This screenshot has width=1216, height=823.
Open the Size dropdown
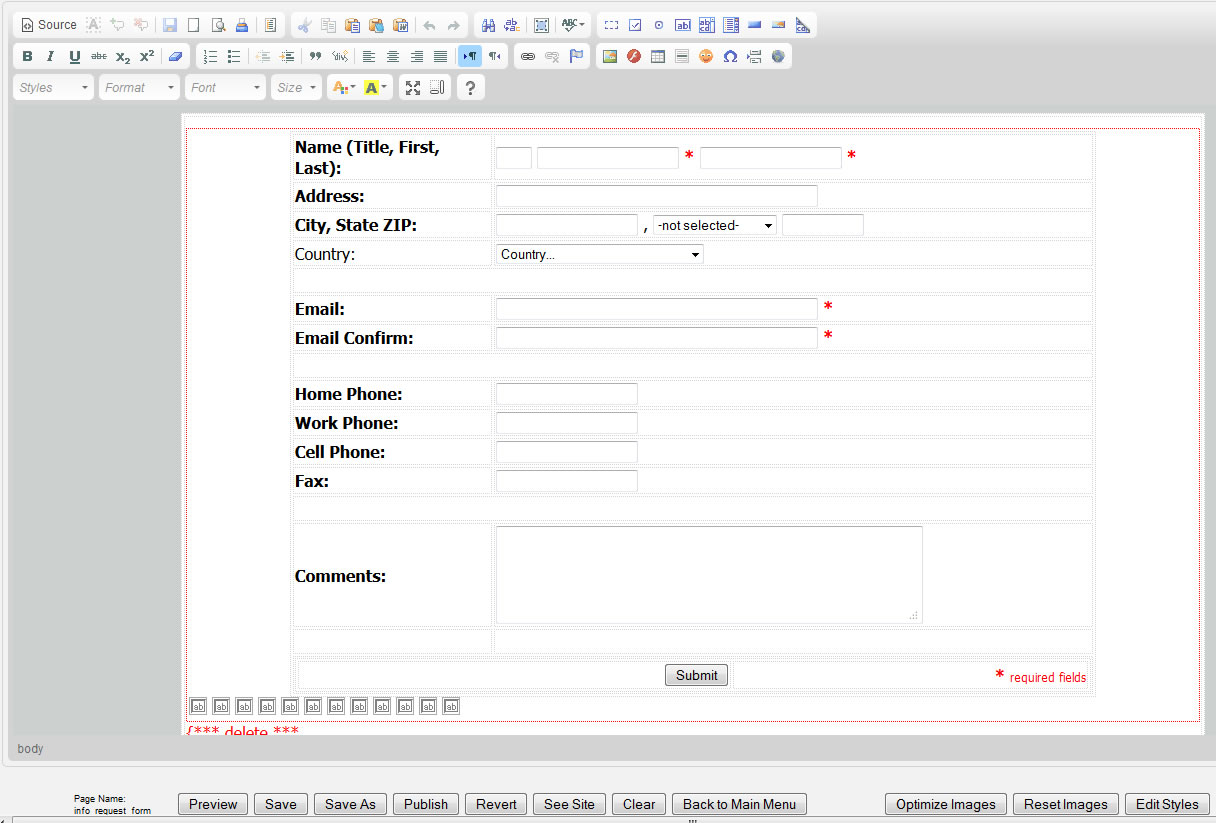[296, 88]
